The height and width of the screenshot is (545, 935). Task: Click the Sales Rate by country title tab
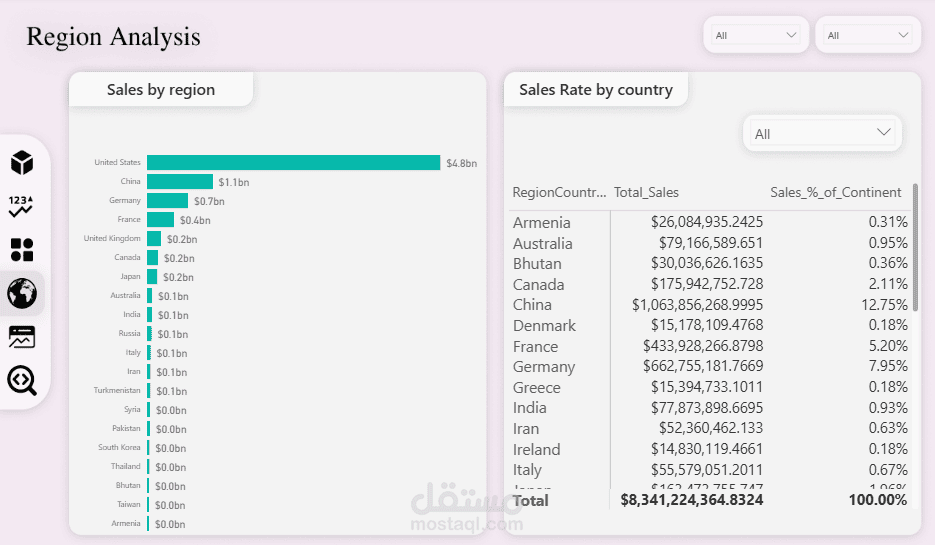pos(596,89)
